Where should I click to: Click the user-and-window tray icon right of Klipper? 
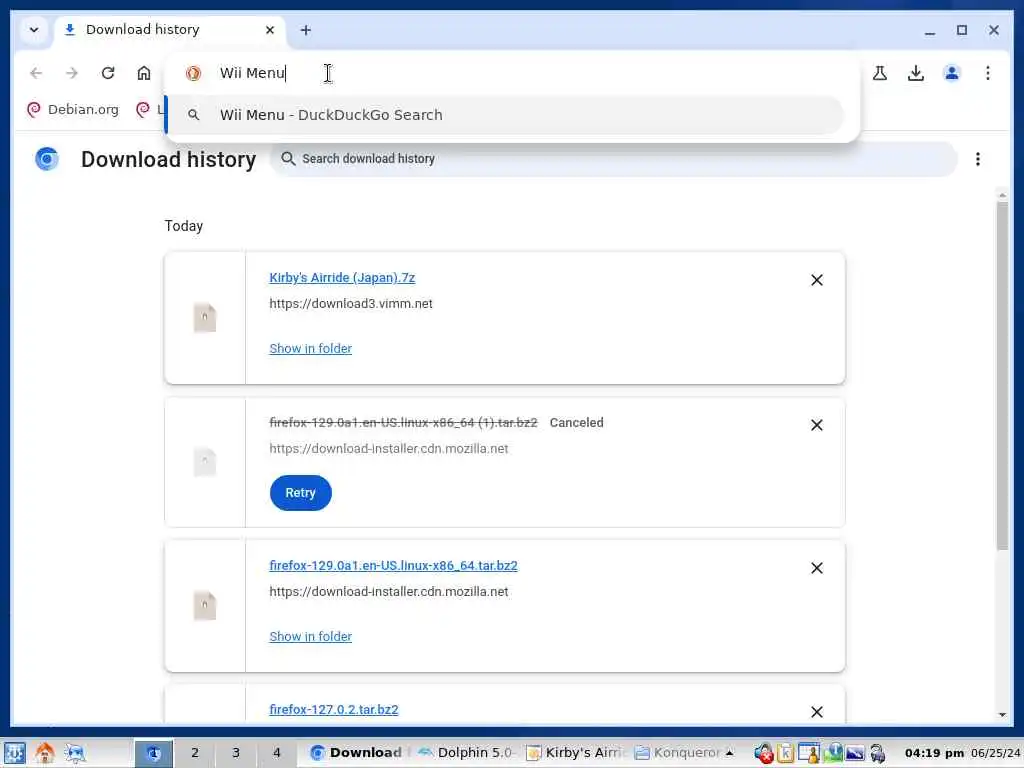click(809, 753)
